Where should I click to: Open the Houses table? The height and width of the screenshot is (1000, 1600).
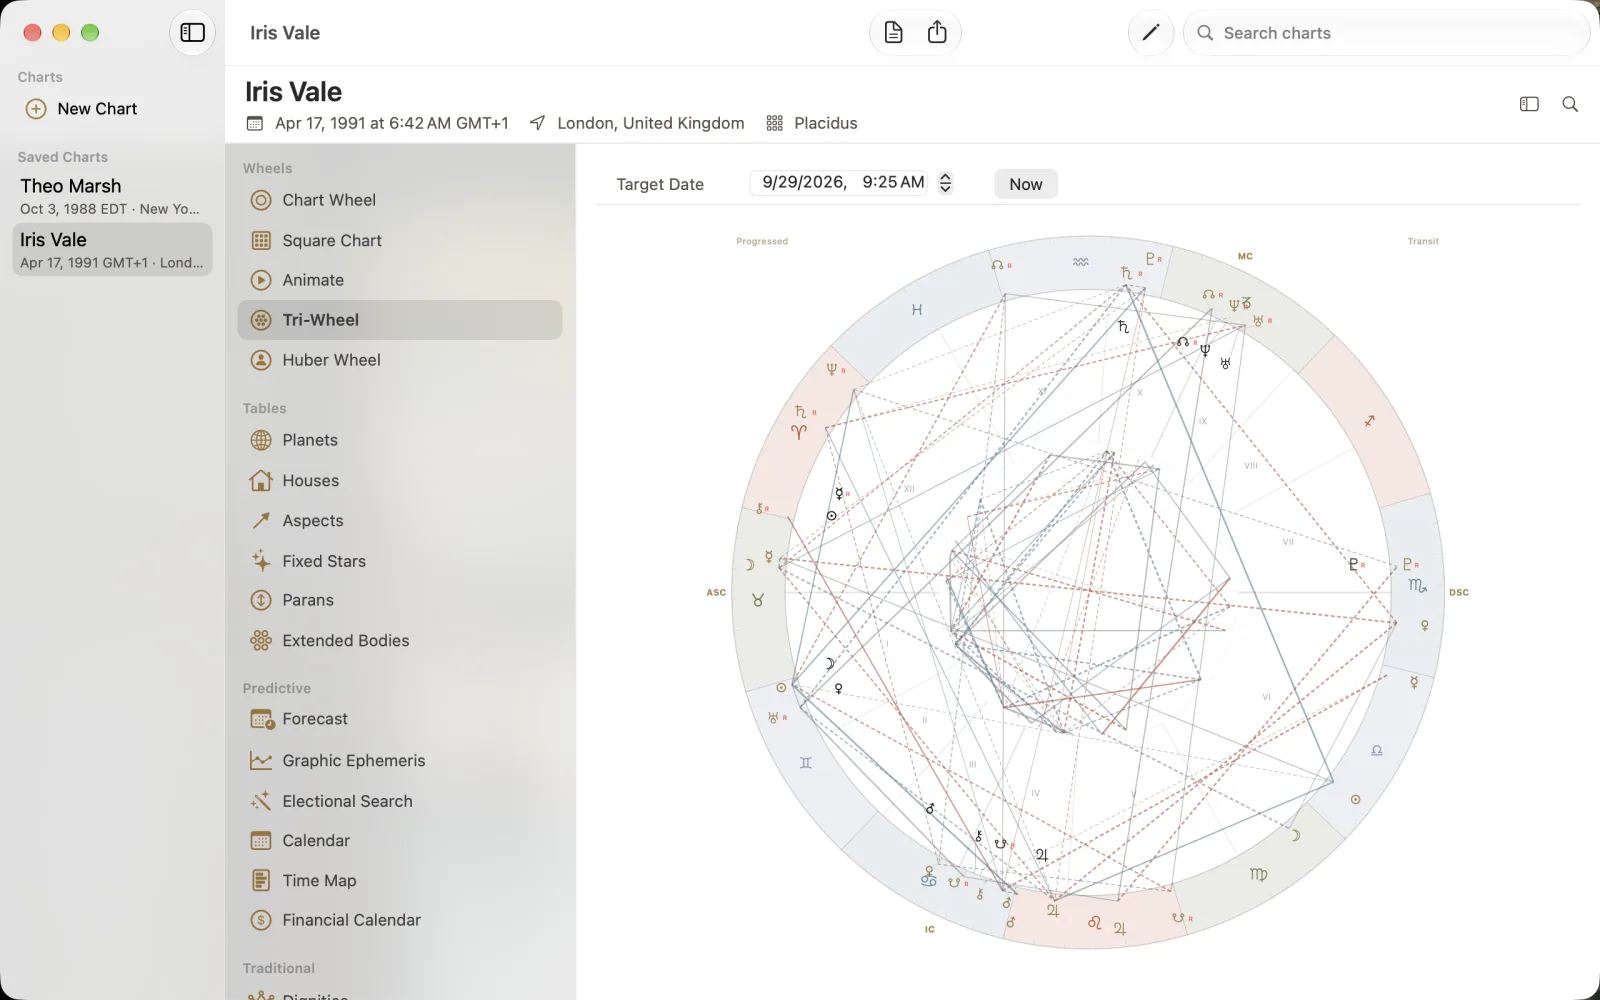click(x=400, y=481)
